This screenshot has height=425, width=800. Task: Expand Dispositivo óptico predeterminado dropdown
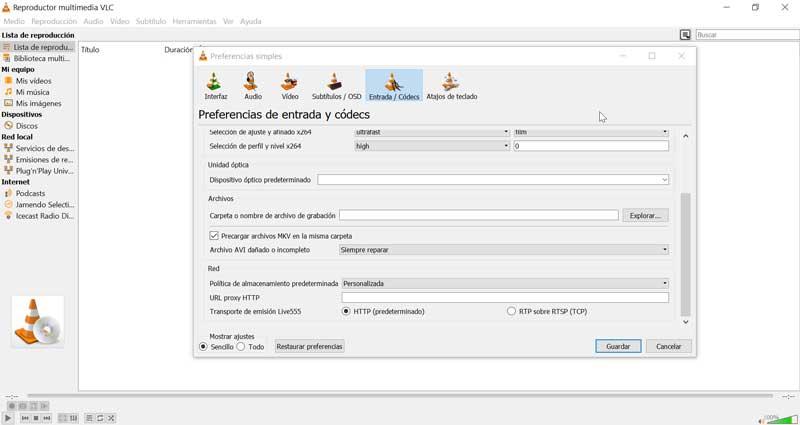(x=493, y=180)
